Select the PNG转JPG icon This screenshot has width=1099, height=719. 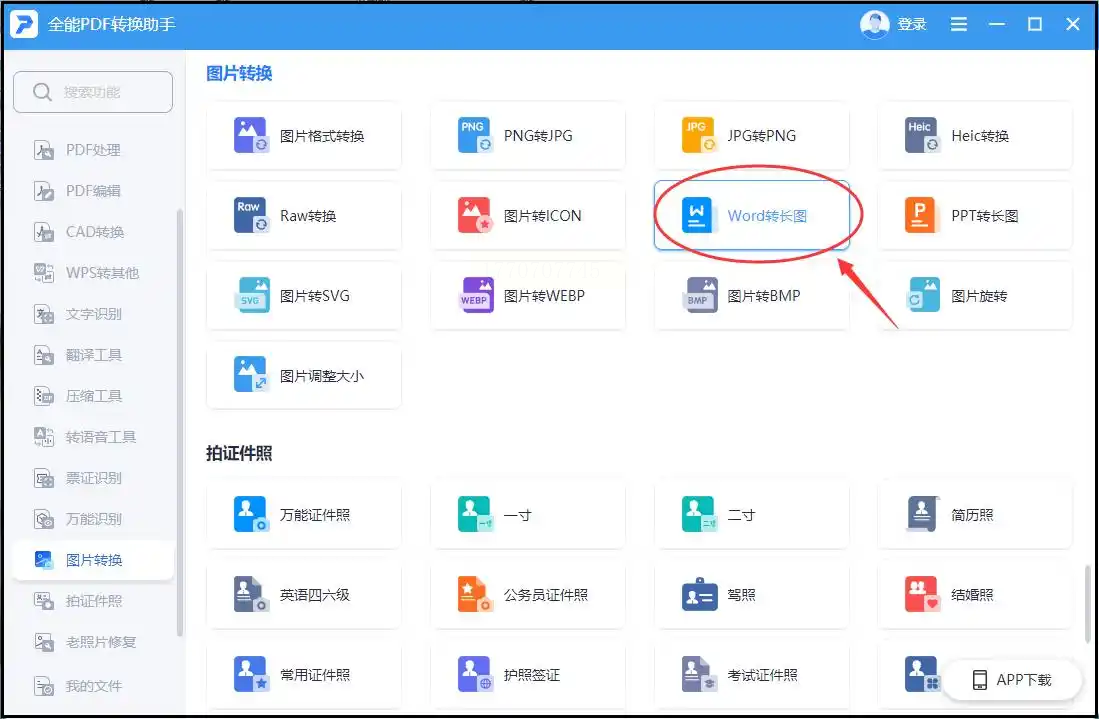click(475, 135)
